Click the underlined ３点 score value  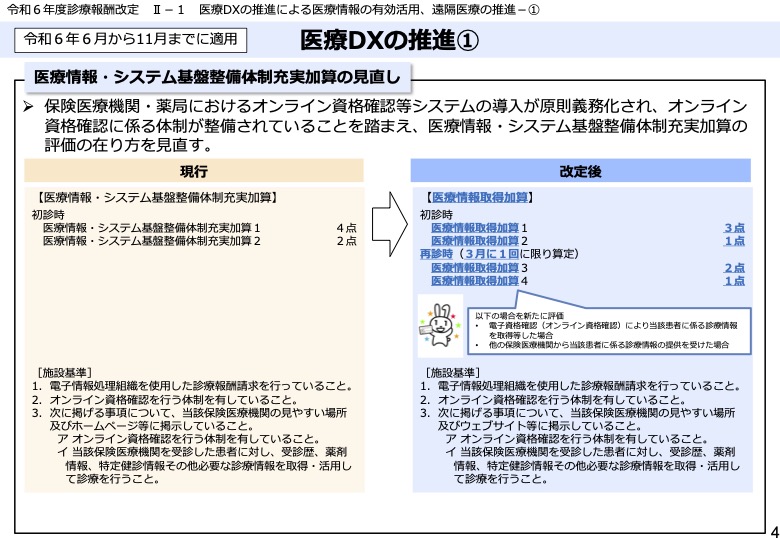click(x=734, y=228)
